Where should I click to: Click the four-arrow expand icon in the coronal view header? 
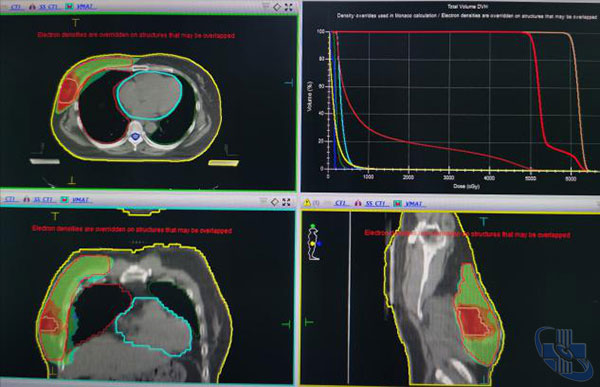pyautogui.click(x=286, y=202)
